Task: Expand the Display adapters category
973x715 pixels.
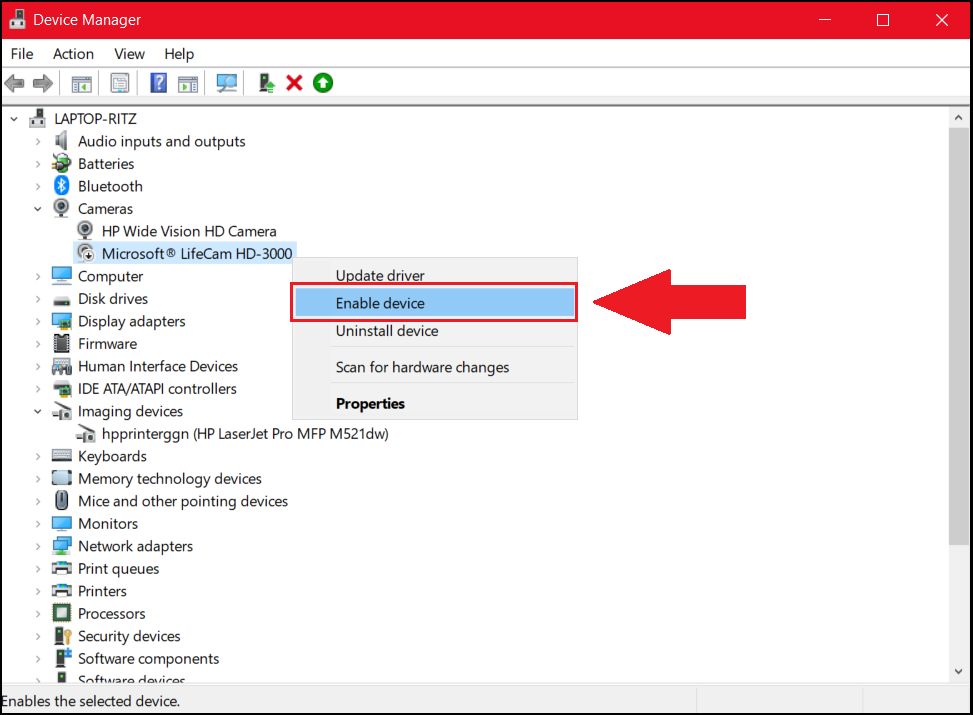Action: [39, 321]
